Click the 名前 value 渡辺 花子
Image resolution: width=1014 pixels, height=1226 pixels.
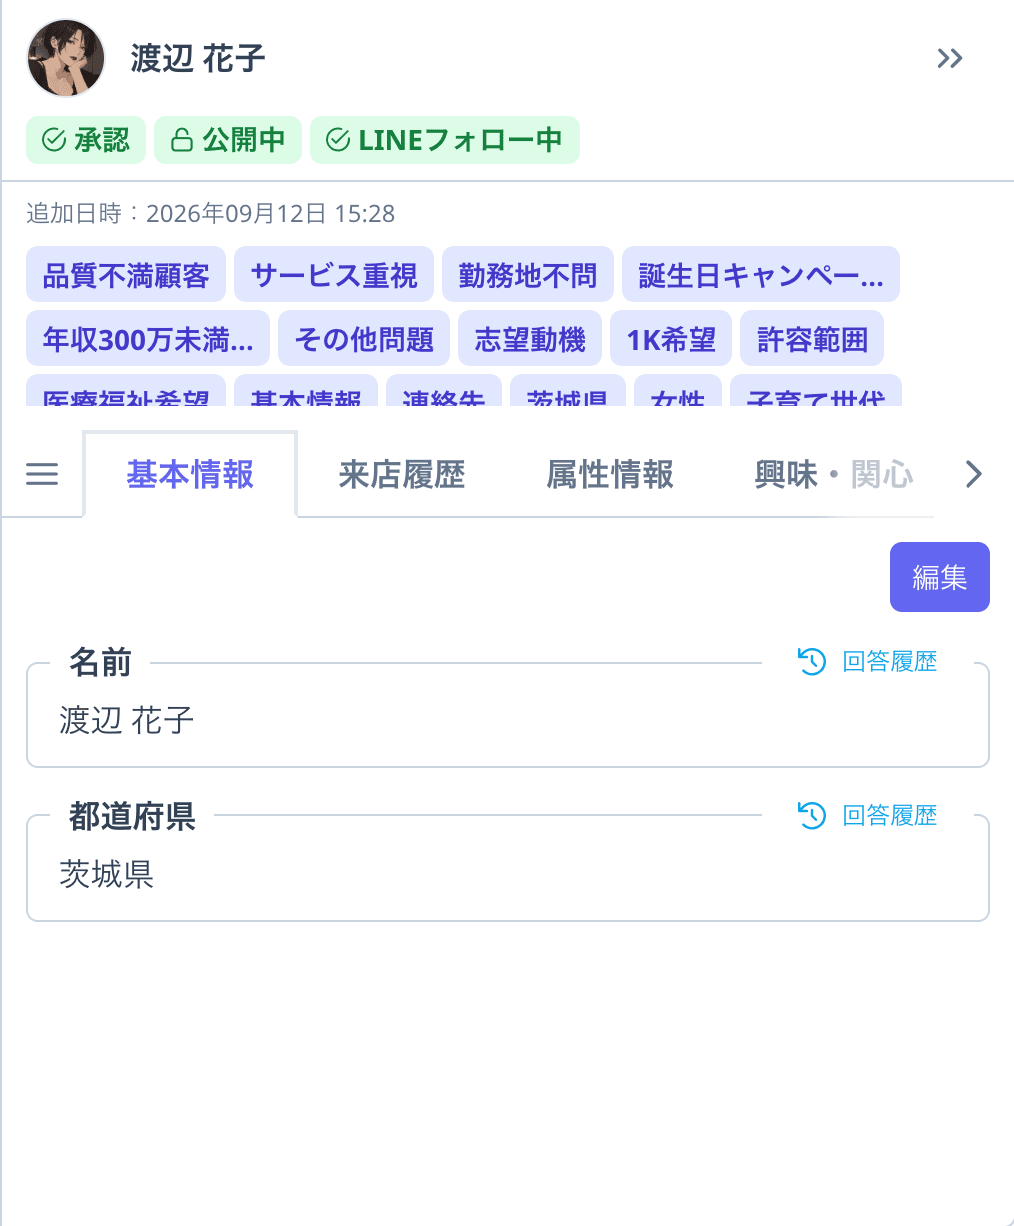(x=126, y=720)
